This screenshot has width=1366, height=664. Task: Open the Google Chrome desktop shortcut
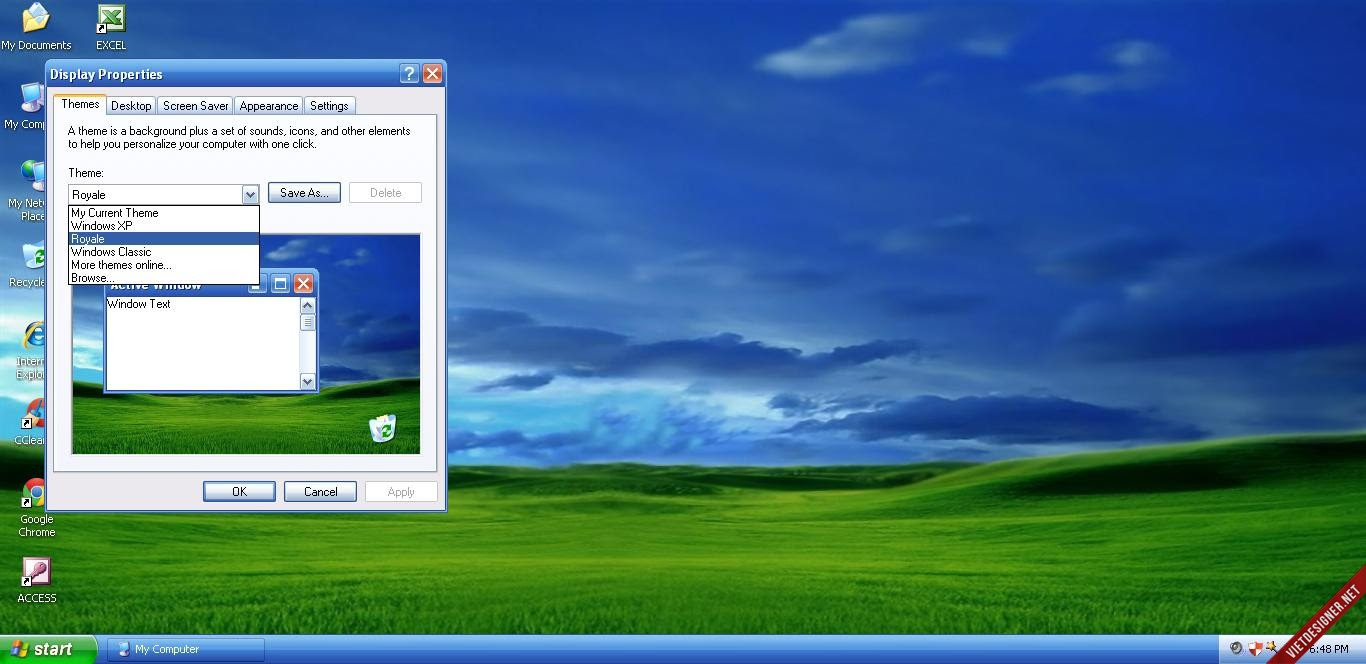[36, 508]
